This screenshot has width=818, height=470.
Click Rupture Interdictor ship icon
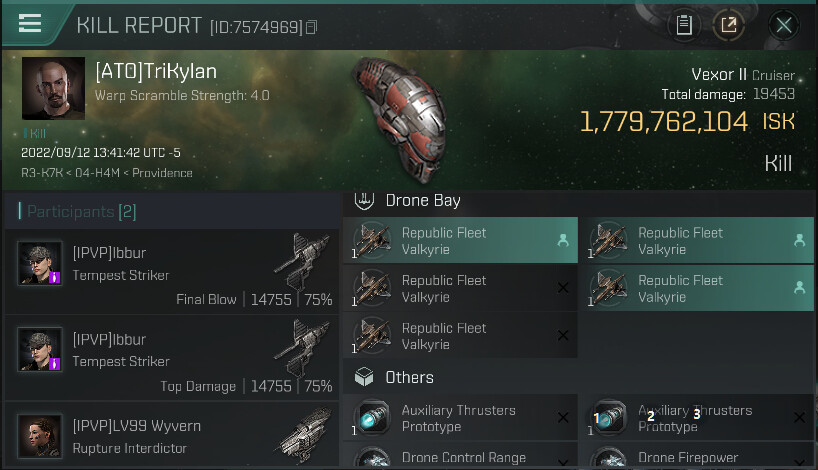pos(303,435)
